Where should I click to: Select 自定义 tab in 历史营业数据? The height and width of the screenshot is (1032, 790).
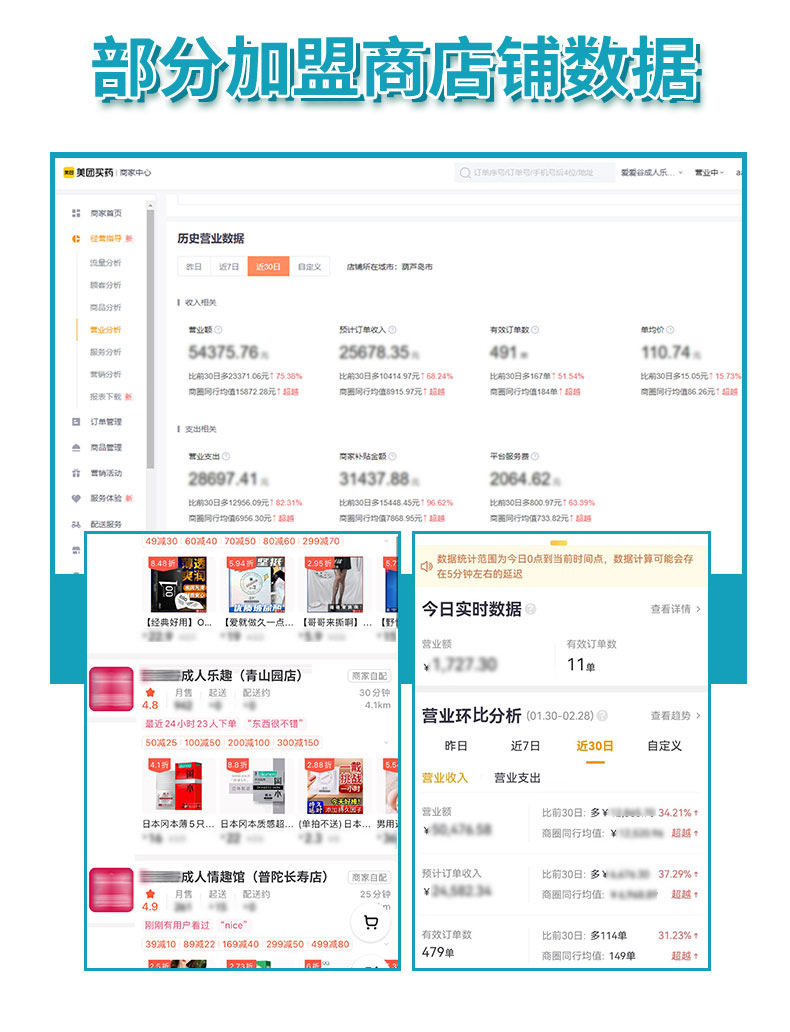(x=309, y=267)
